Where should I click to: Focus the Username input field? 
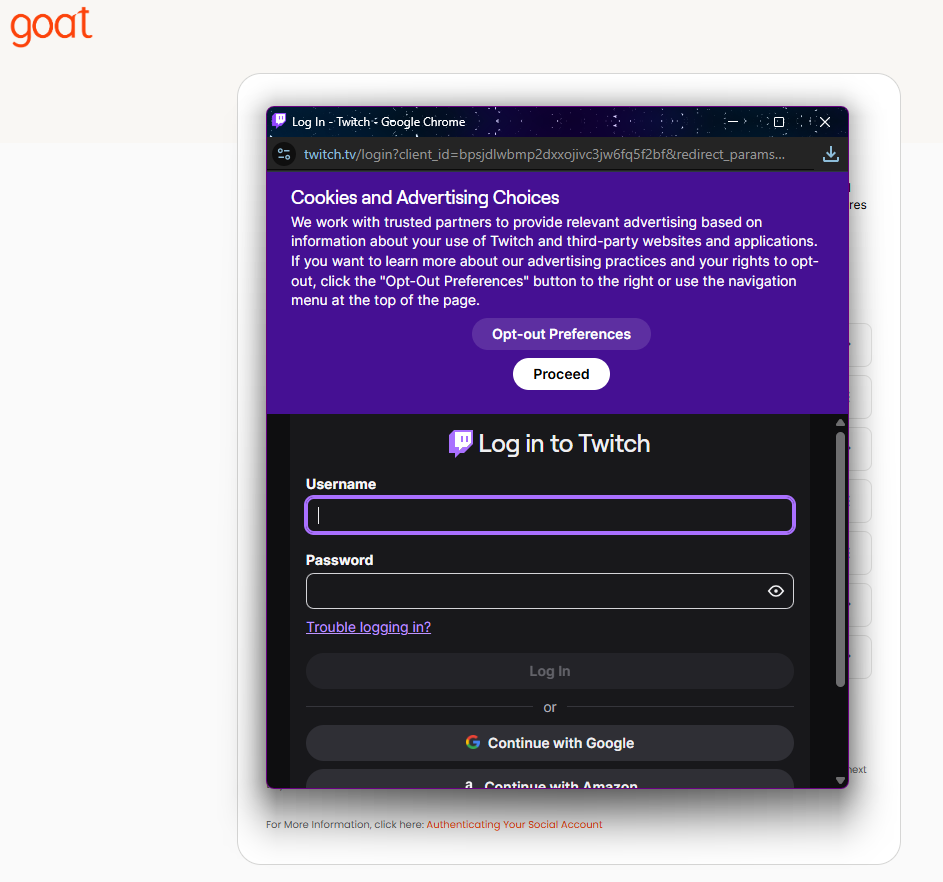(x=550, y=515)
